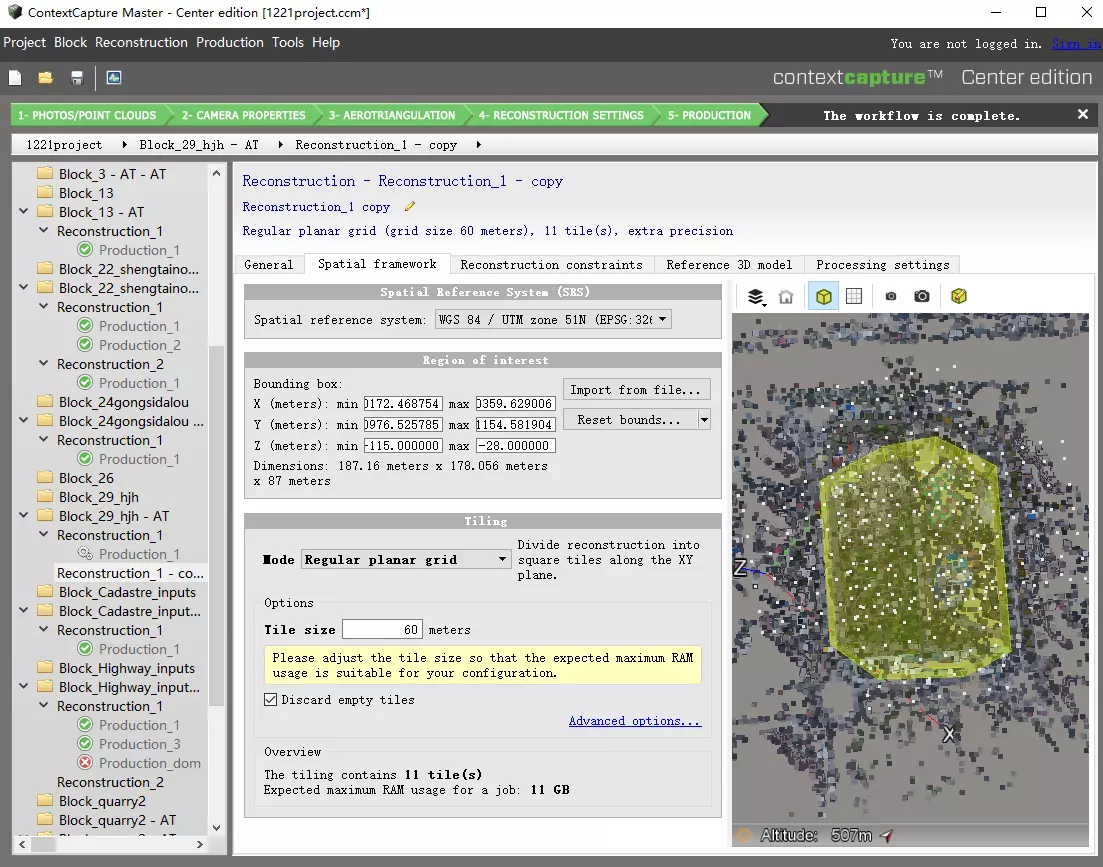Click the small camera icon in 3D toolbar
Screen dimensions: 1103x867
tap(891, 297)
